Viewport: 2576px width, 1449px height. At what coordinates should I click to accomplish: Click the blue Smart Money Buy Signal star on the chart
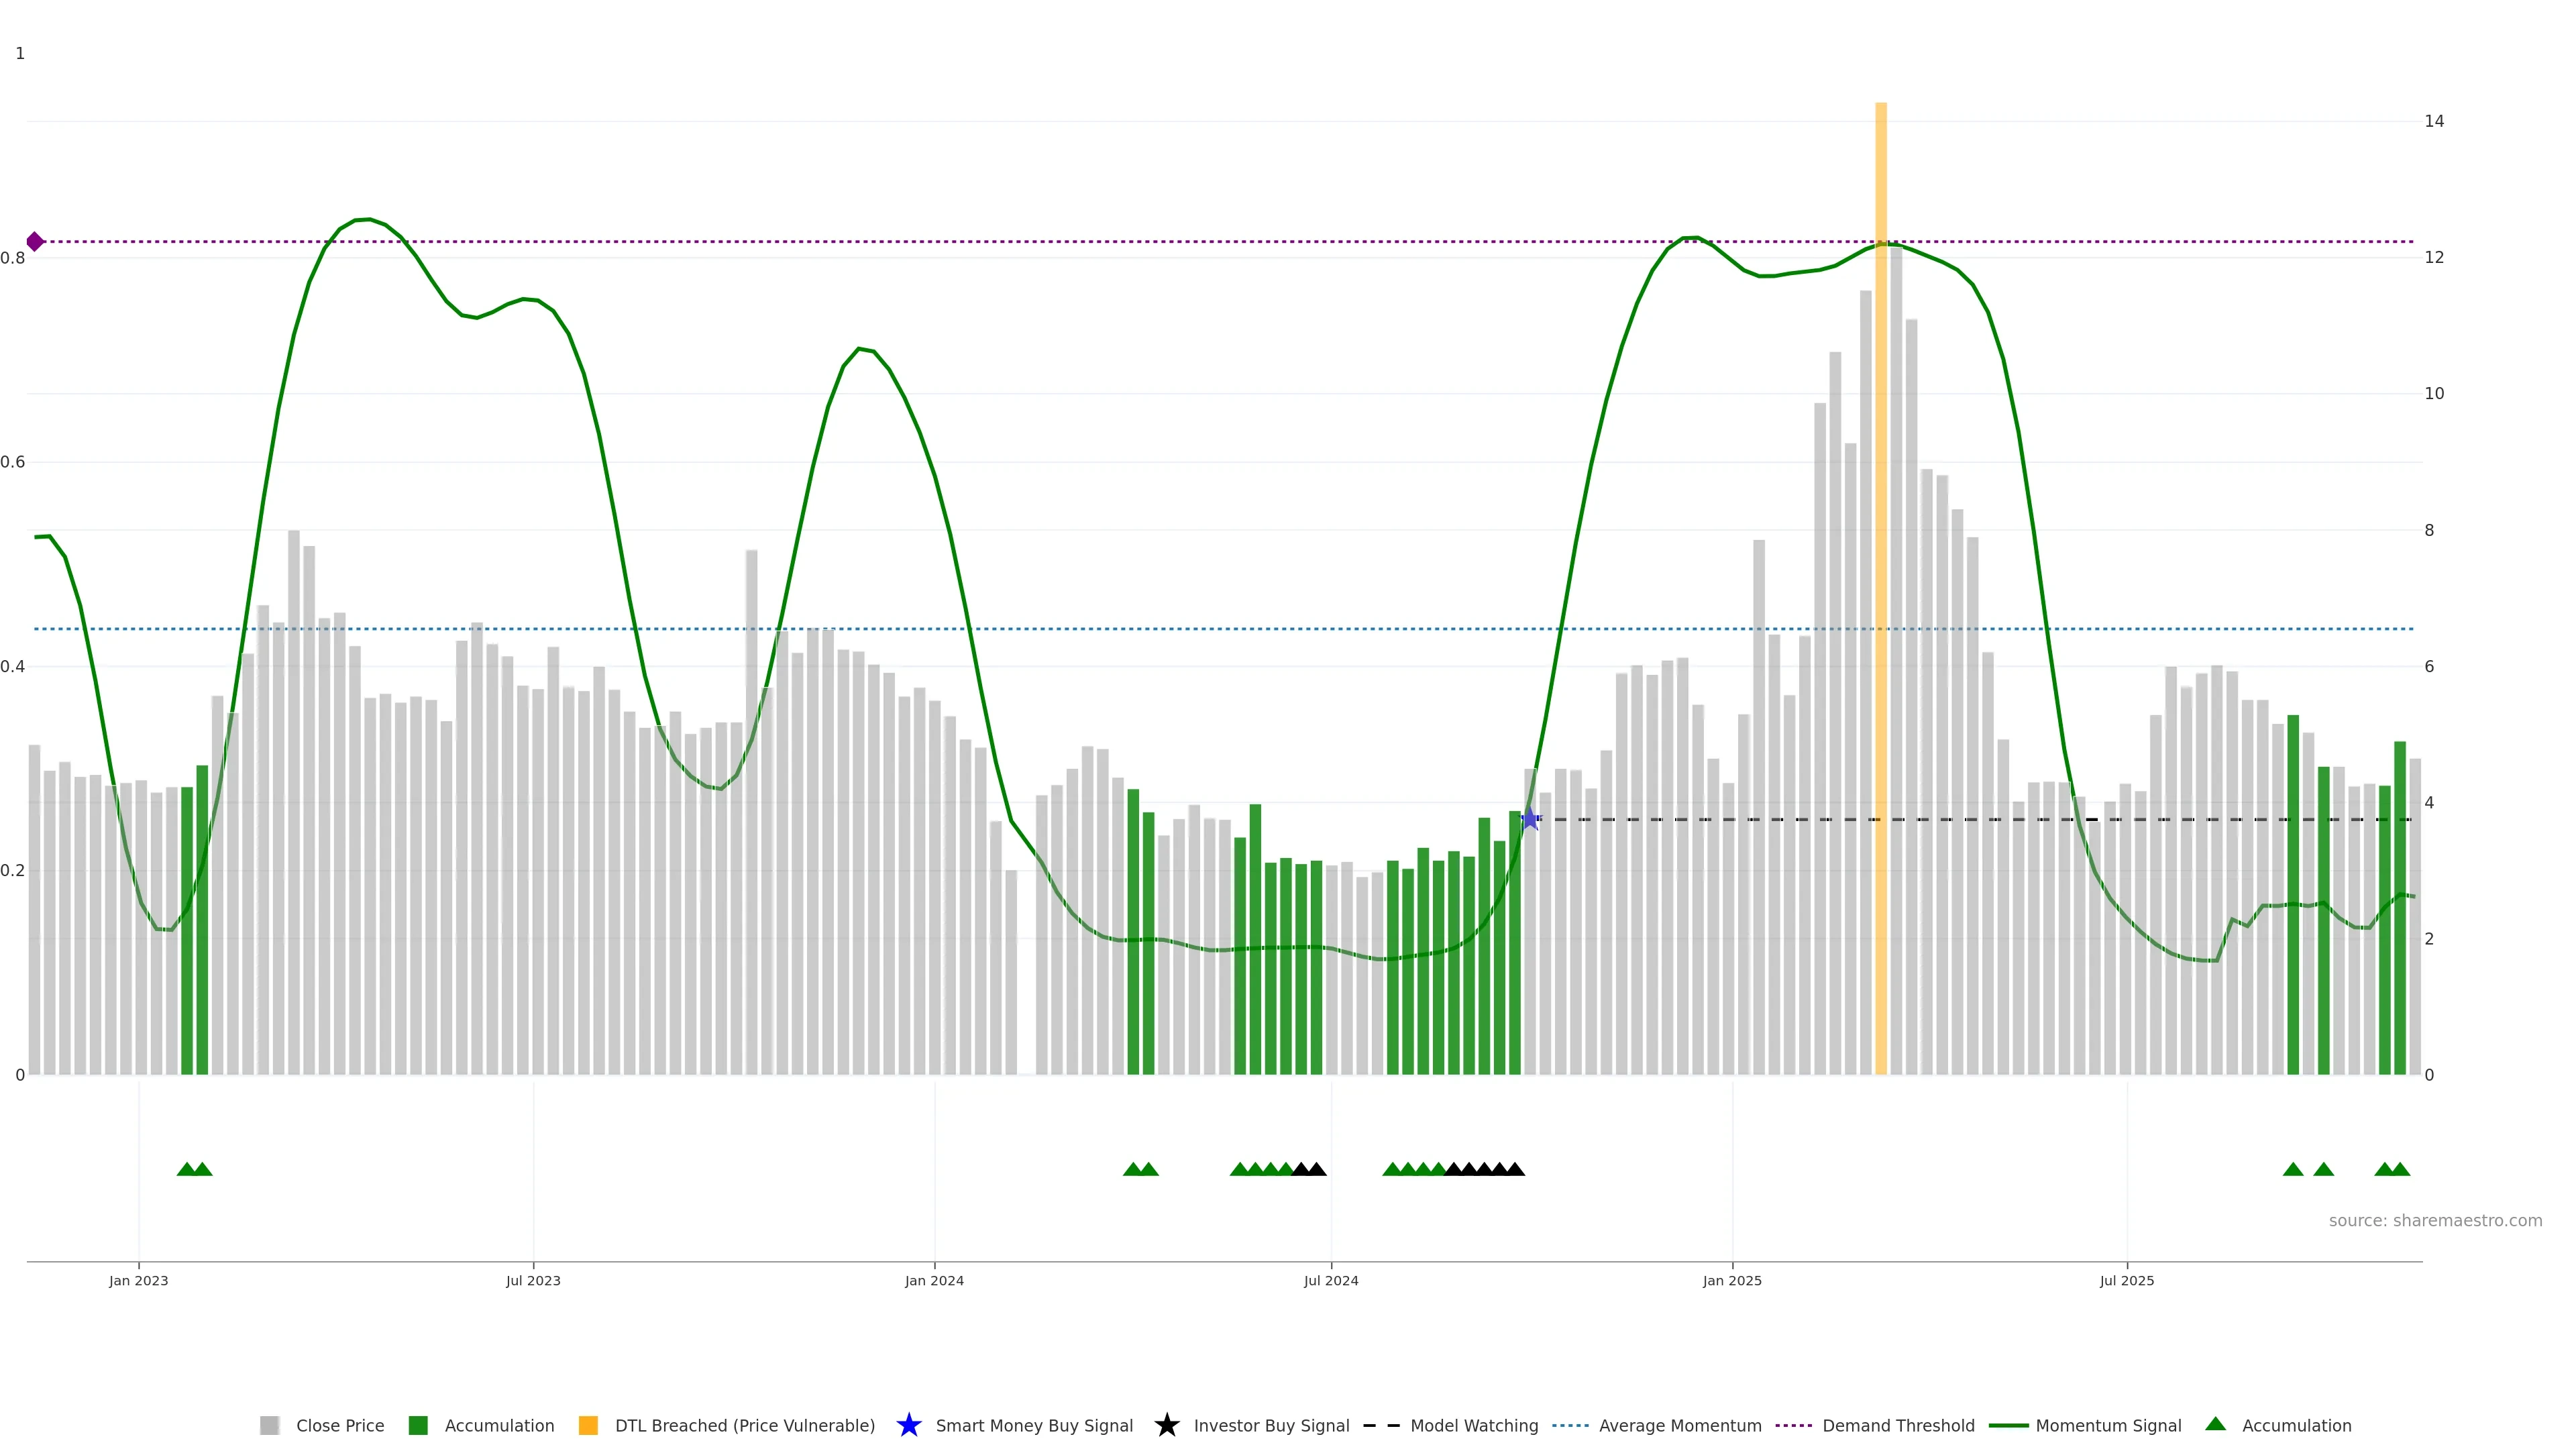tap(1530, 820)
